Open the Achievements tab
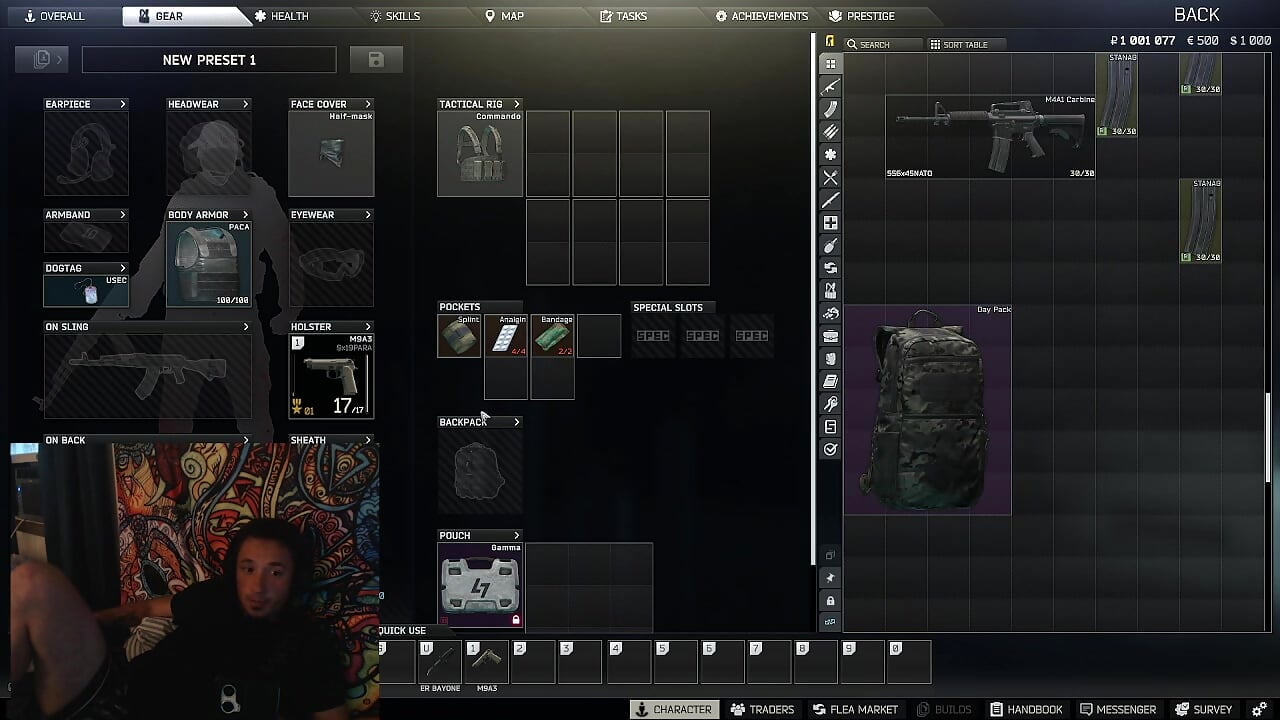Viewport: 1280px width, 720px height. [x=761, y=16]
